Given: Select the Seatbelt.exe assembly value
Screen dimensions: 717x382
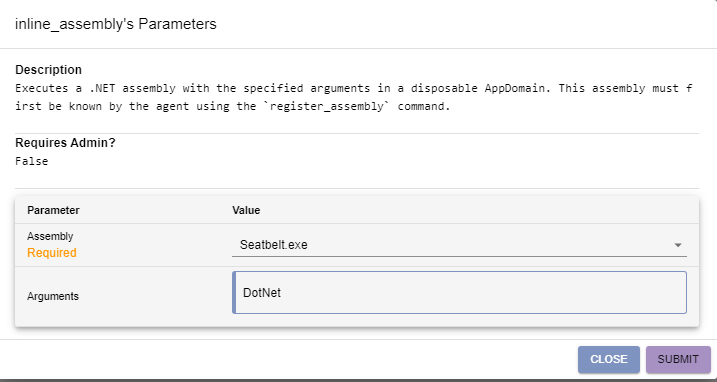Looking at the screenshot, I should pos(273,245).
